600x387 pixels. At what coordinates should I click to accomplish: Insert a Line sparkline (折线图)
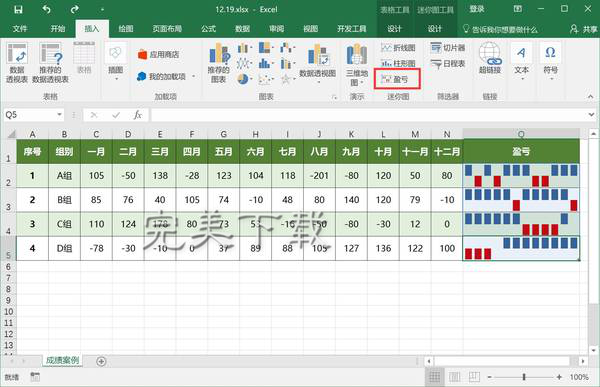click(x=398, y=48)
